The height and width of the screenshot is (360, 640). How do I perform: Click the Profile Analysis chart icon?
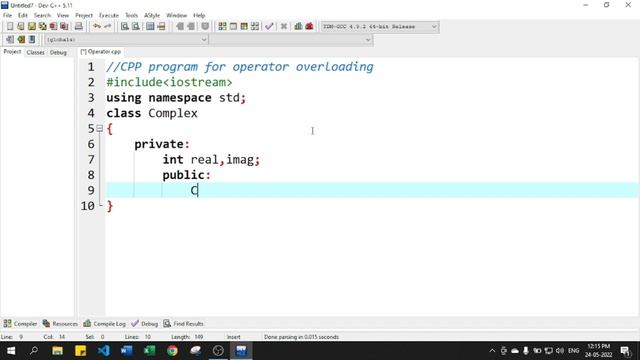point(298,27)
